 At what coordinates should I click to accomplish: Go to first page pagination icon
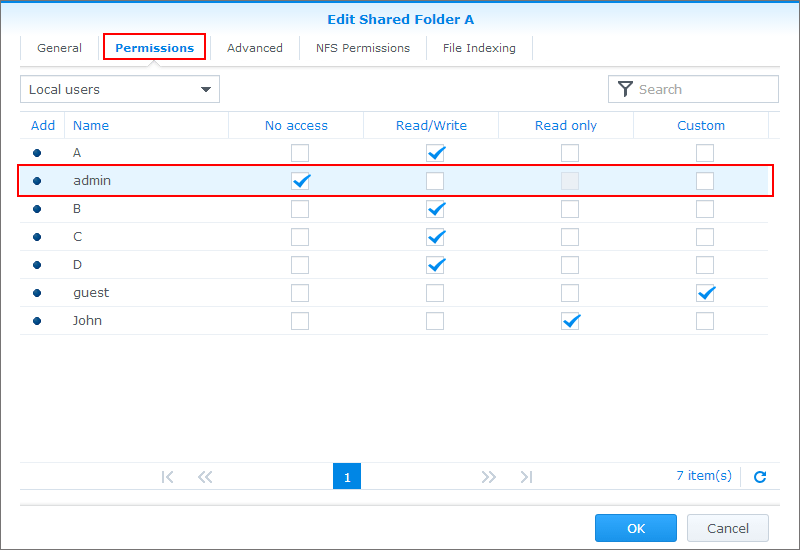(x=167, y=477)
